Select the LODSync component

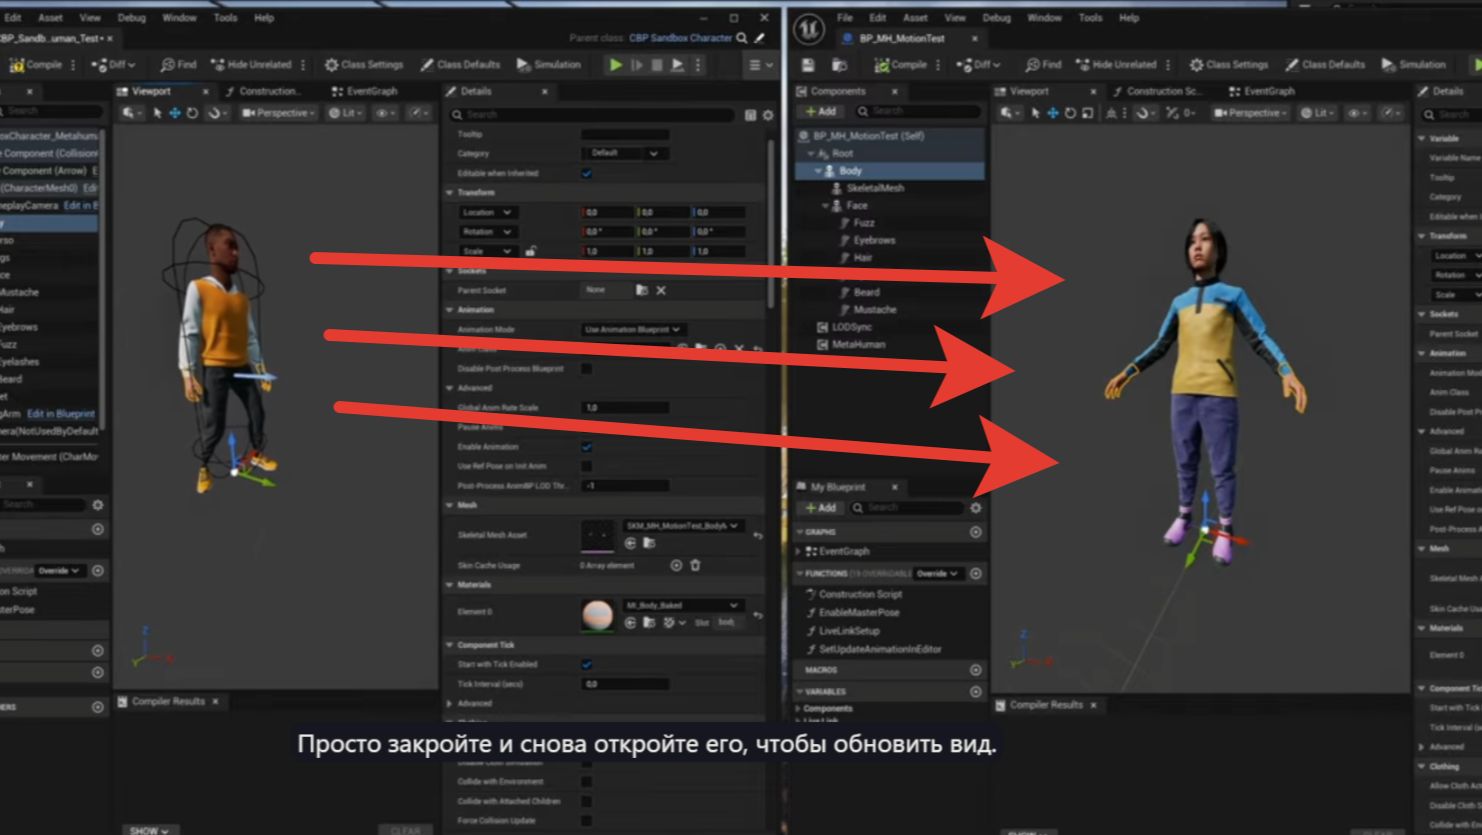point(852,327)
